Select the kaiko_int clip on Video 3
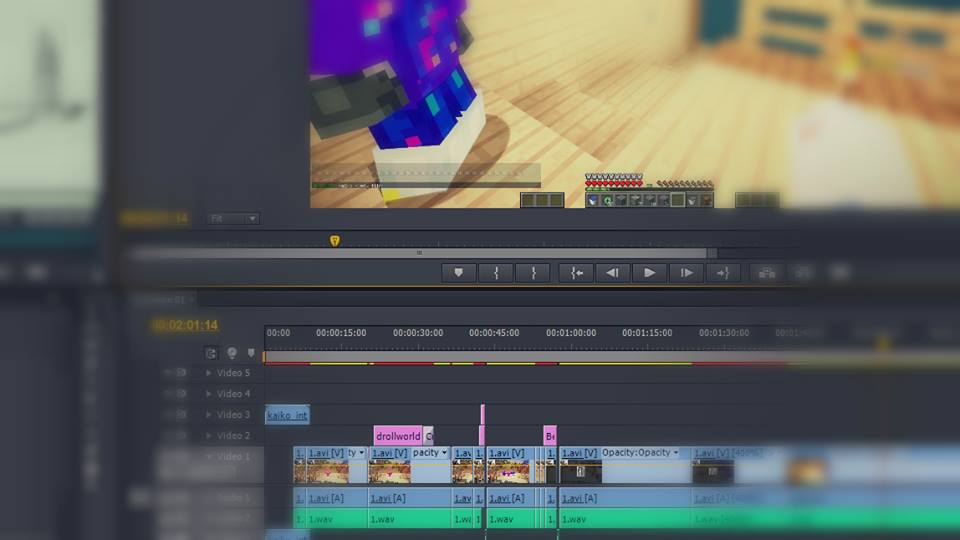 click(x=287, y=415)
